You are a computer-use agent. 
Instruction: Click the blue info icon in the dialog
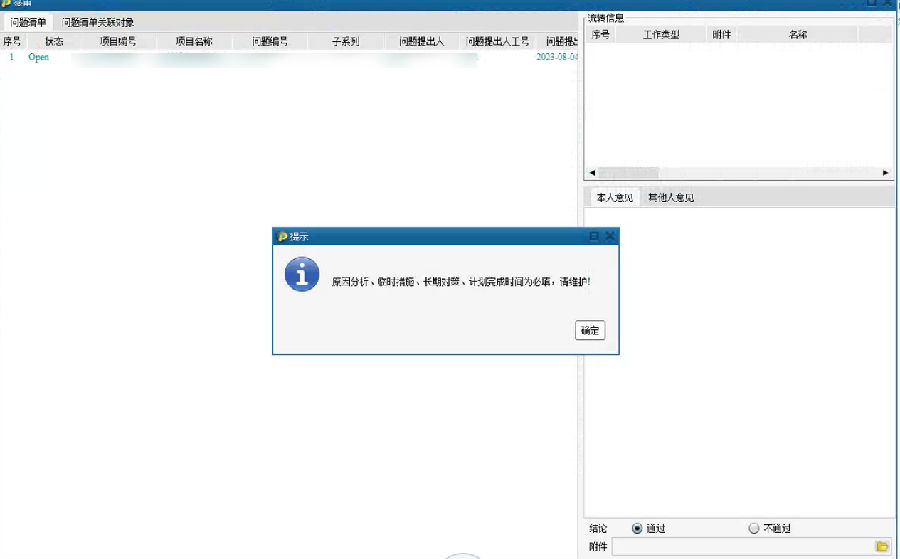[x=302, y=274]
